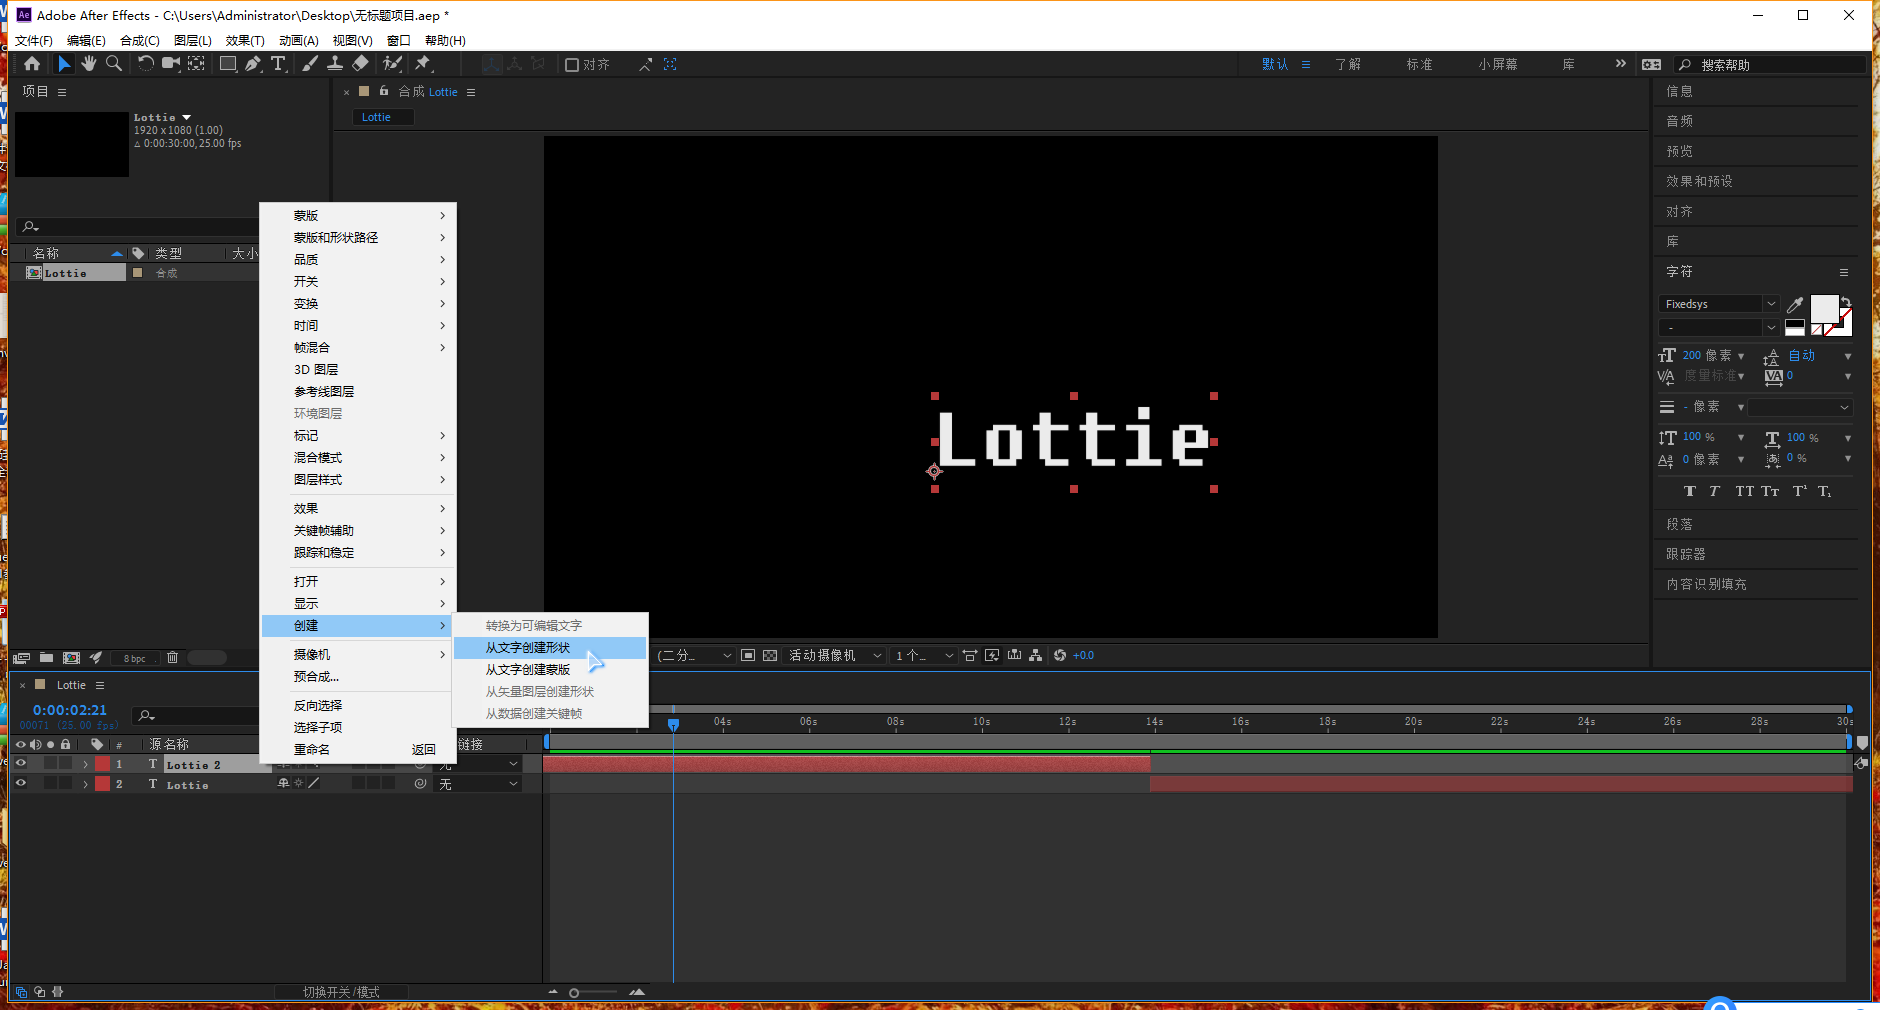
Task: Expand layer 2 Lottie properties
Action: point(85,785)
